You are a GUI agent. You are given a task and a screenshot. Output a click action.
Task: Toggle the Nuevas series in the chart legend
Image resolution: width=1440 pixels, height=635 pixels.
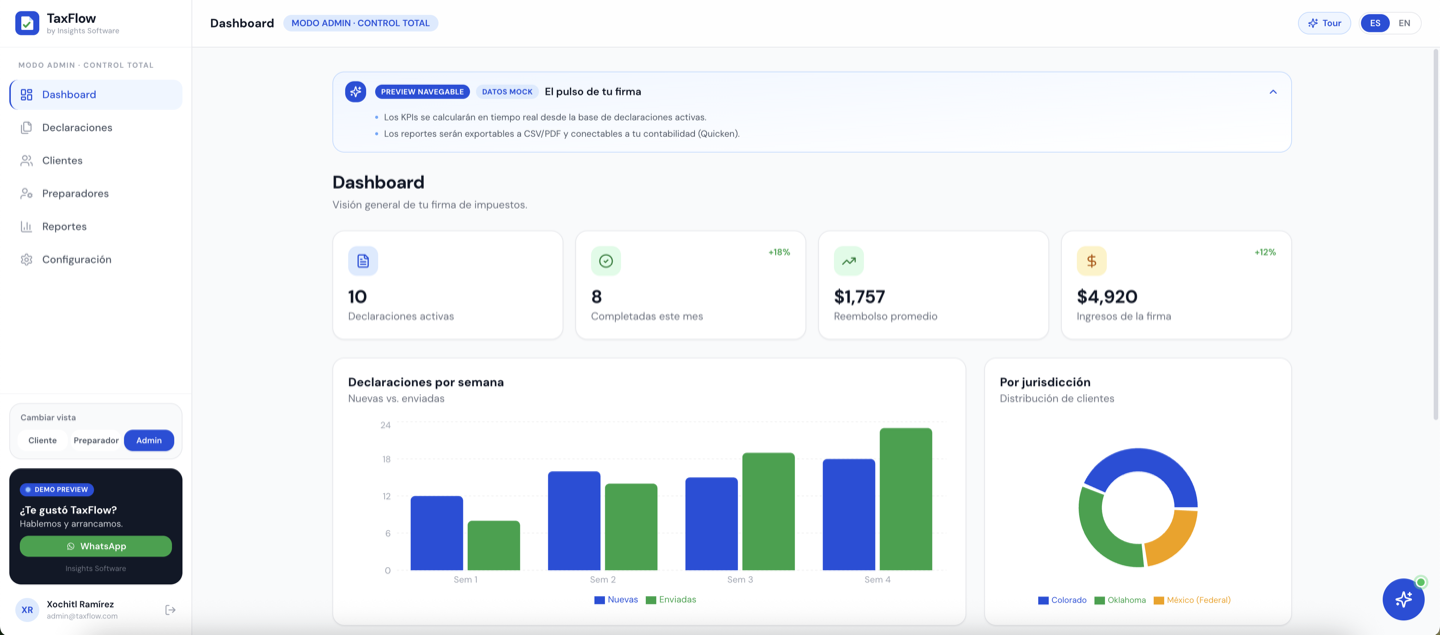(616, 600)
